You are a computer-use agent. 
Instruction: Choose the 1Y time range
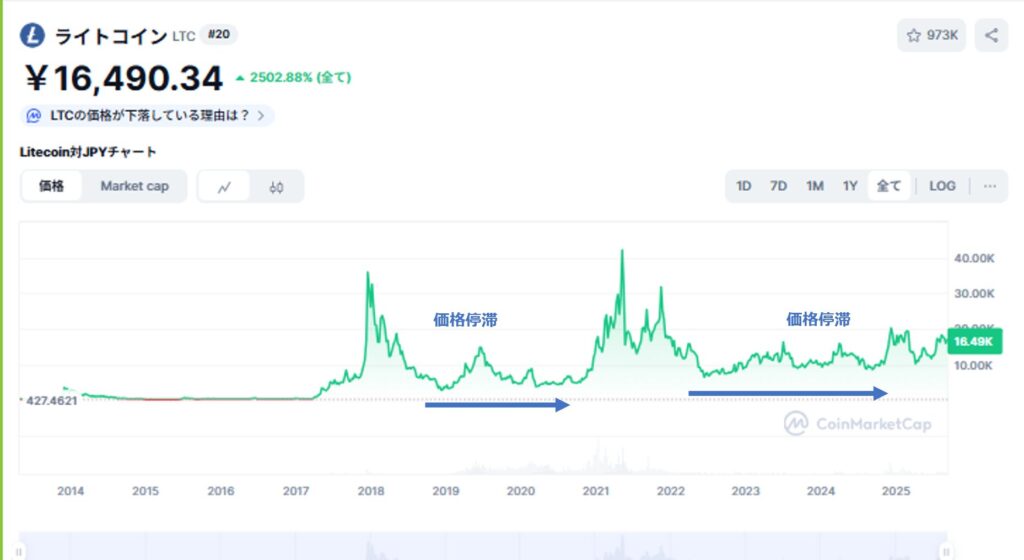[x=850, y=186]
